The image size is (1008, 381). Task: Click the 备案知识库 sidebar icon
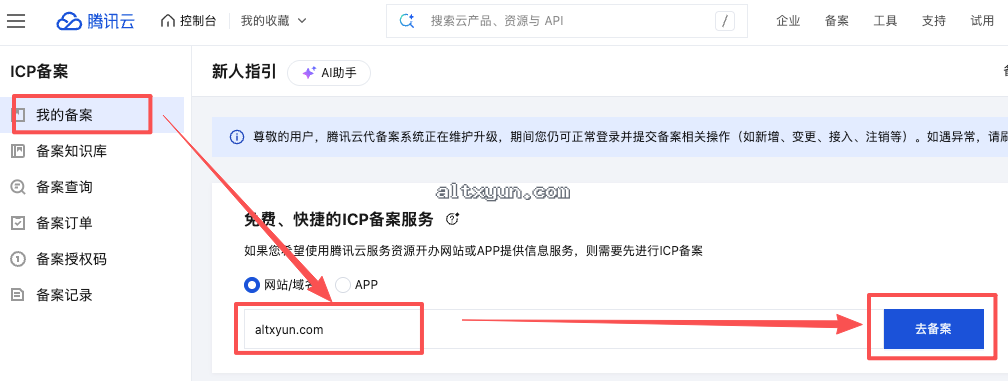[18, 152]
